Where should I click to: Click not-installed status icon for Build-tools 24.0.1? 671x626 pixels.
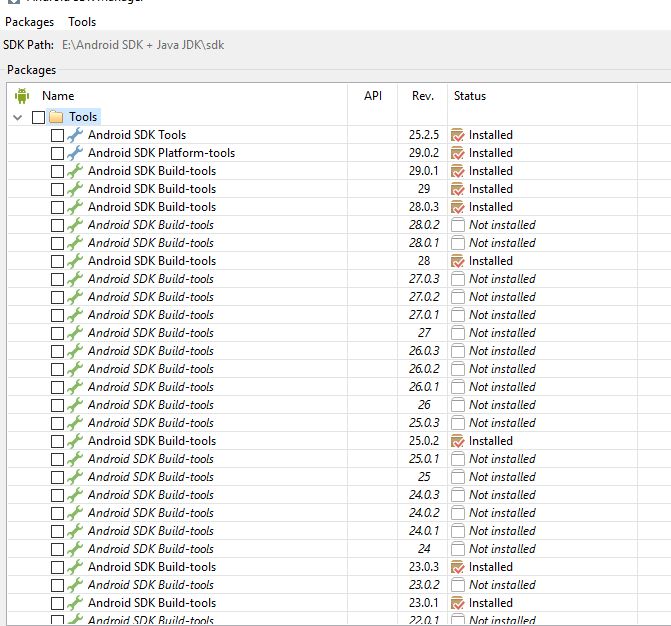pyautogui.click(x=458, y=531)
